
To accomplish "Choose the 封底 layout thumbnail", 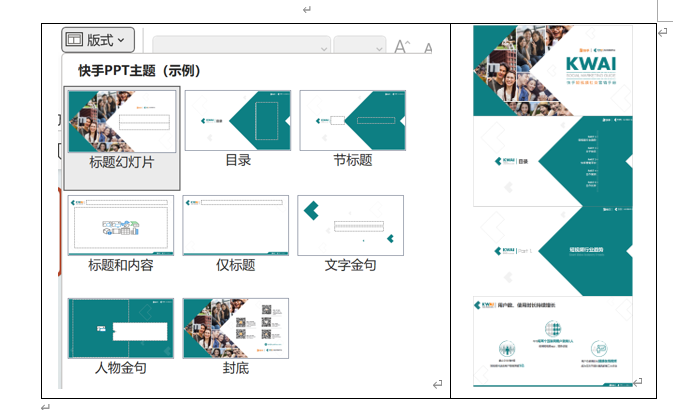I will point(236,328).
